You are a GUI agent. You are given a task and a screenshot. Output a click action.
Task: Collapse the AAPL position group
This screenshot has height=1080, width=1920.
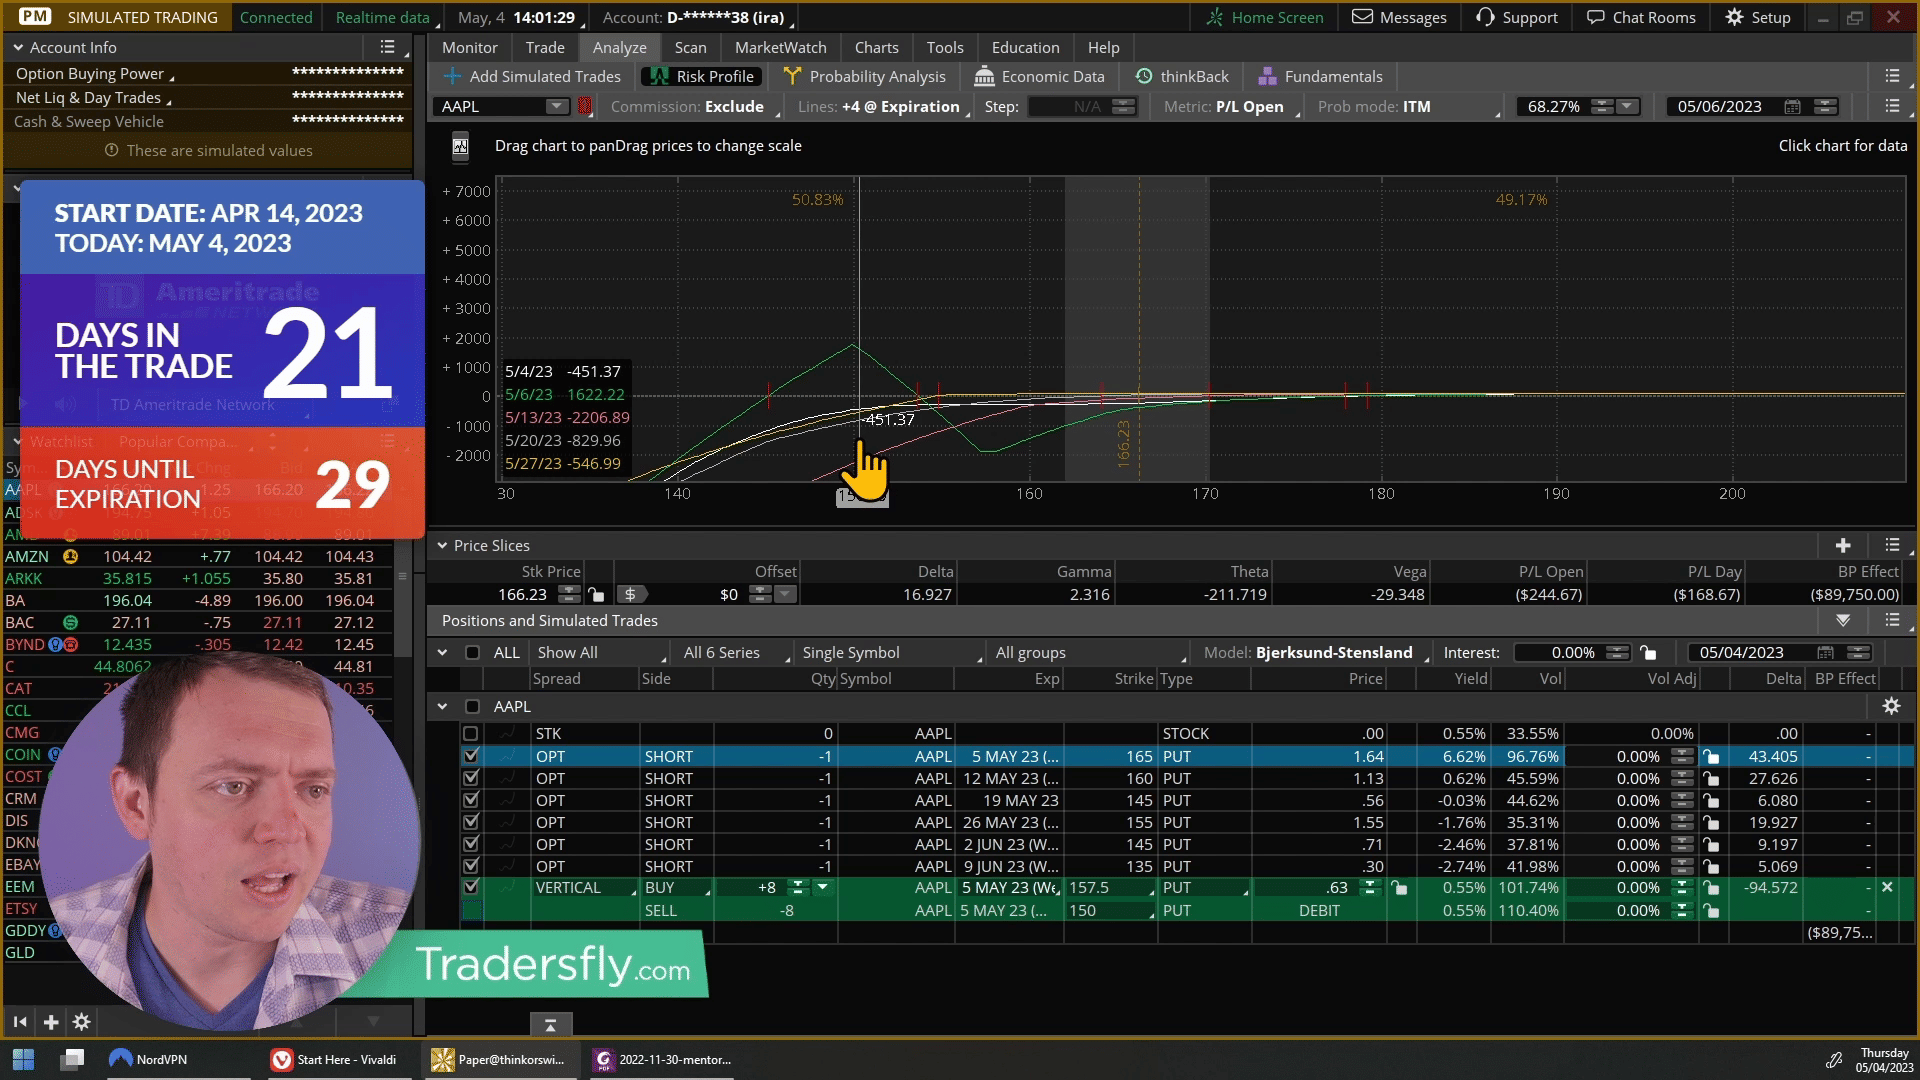coord(442,706)
